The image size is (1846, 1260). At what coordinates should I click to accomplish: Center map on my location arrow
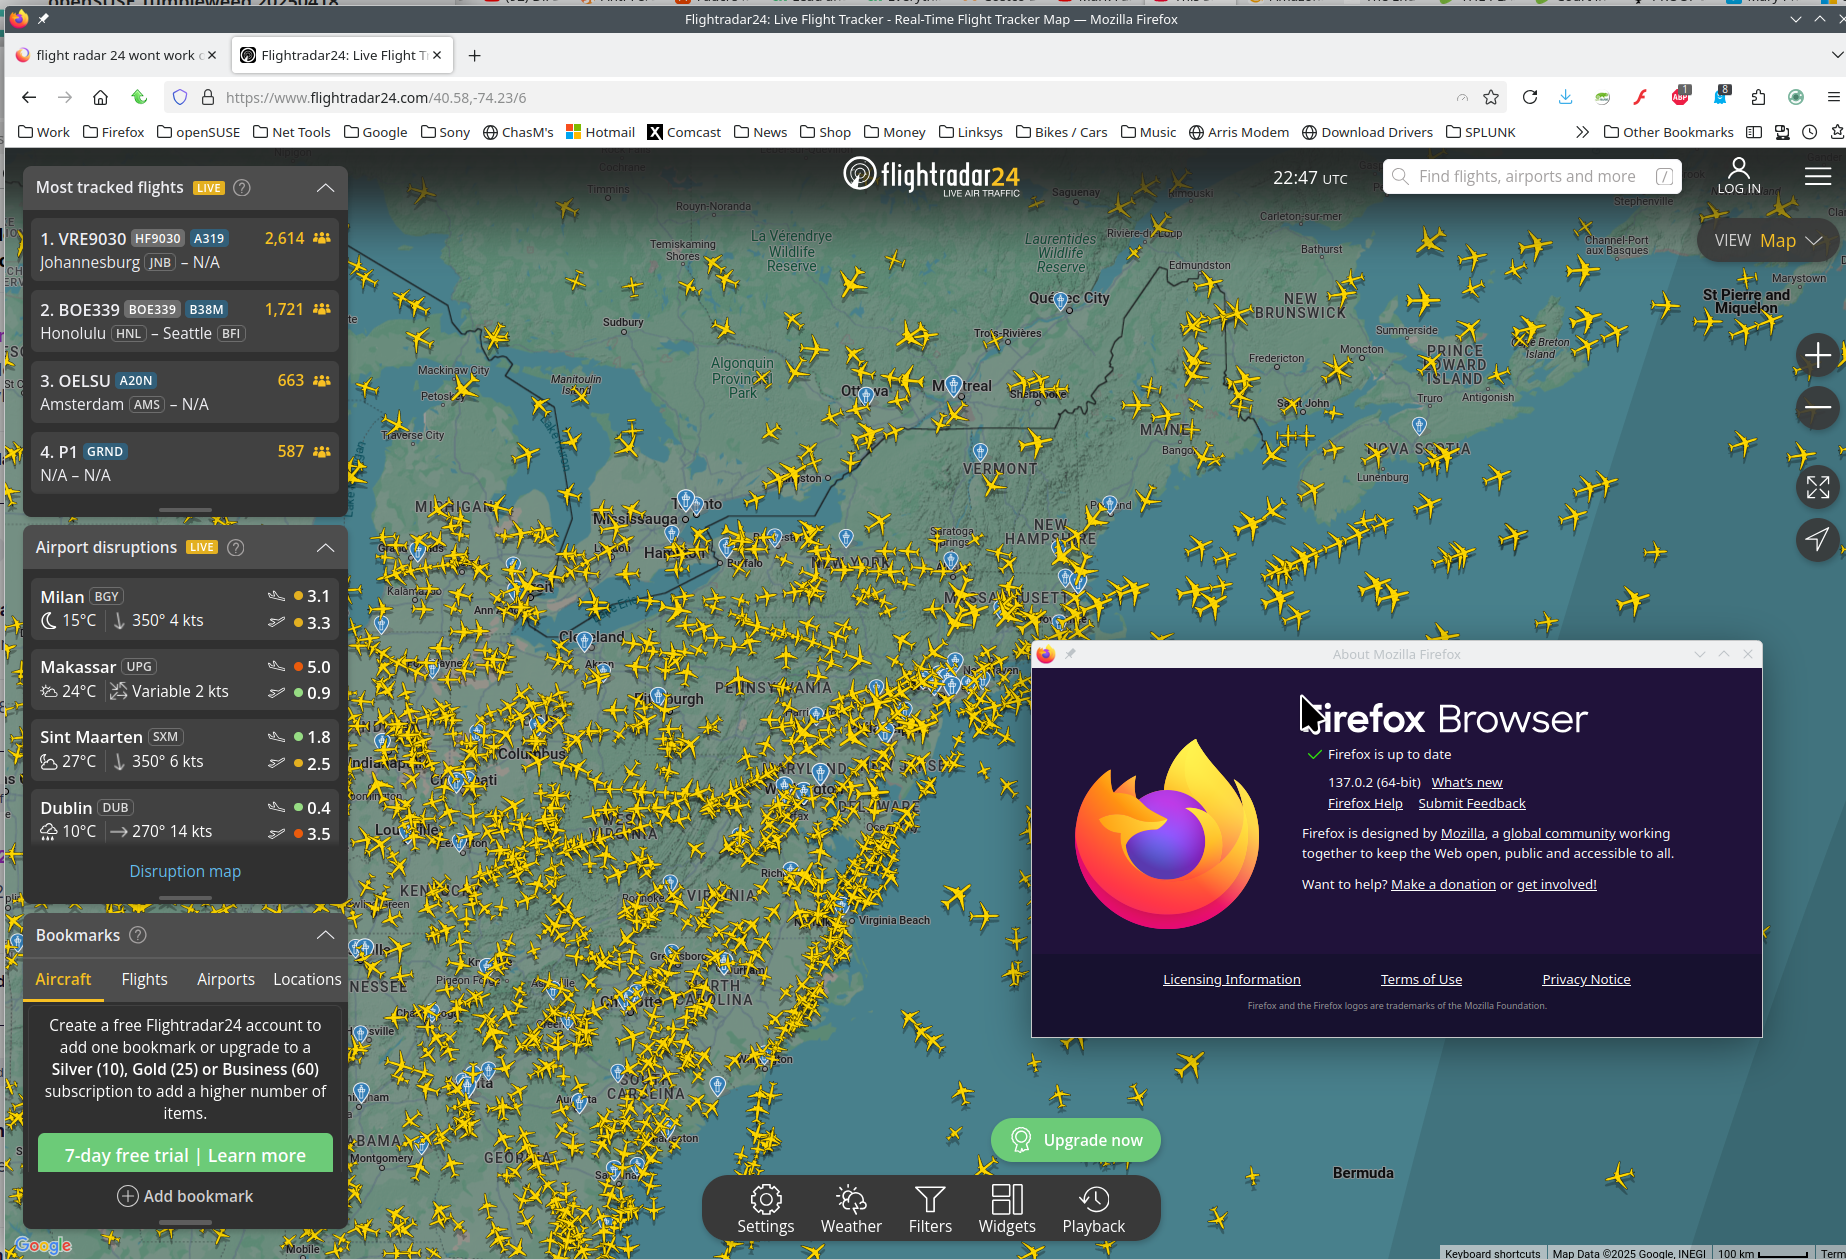[1817, 540]
